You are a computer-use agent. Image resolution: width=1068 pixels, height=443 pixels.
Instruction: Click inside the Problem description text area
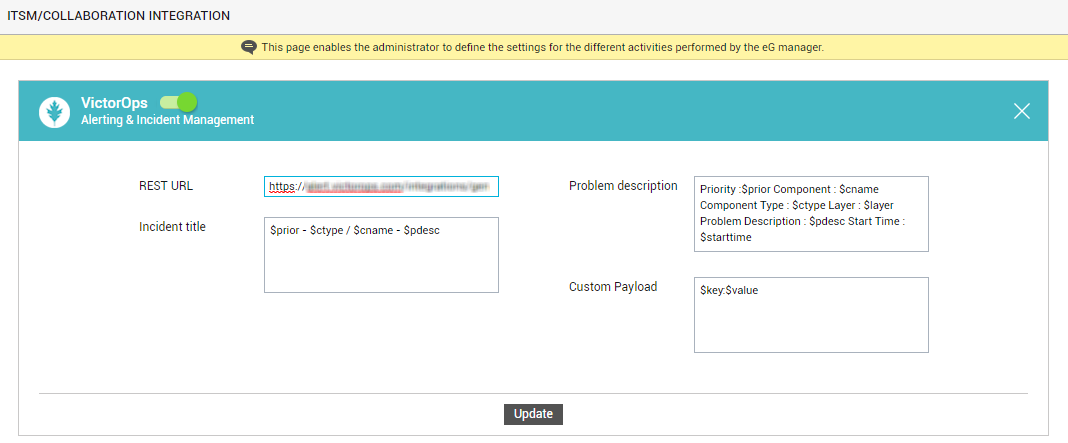pos(811,214)
